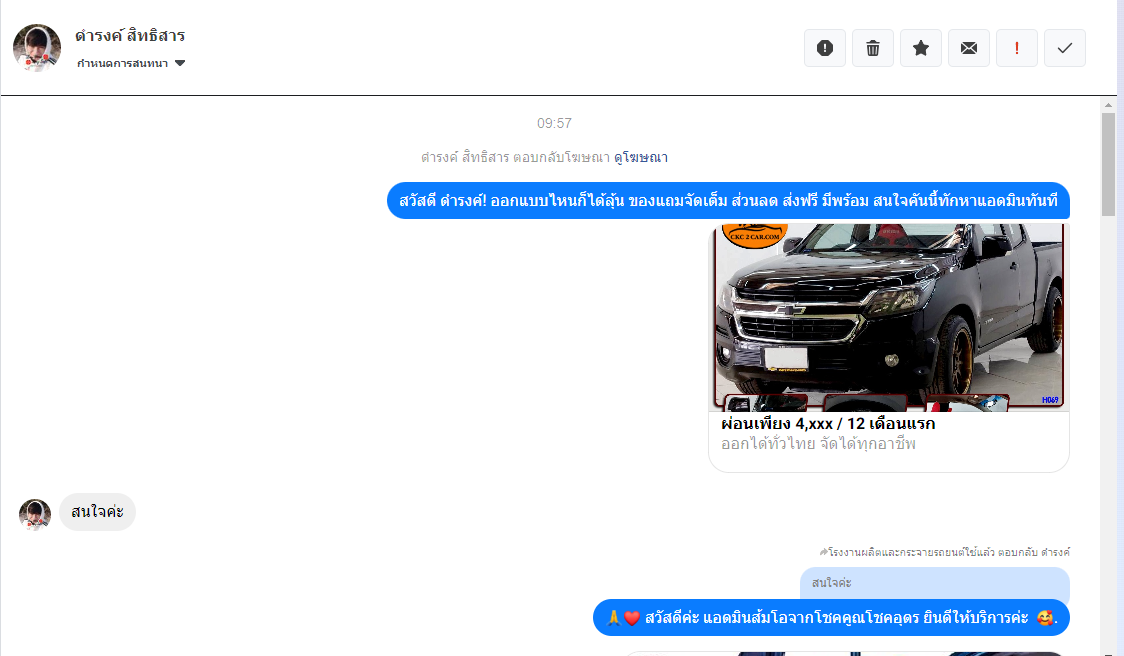1124x656 pixels.
Task: Click ad subtitle ออกได้ทั่วไทย จัดได้ทุกอาชีพ
Action: pos(818,445)
